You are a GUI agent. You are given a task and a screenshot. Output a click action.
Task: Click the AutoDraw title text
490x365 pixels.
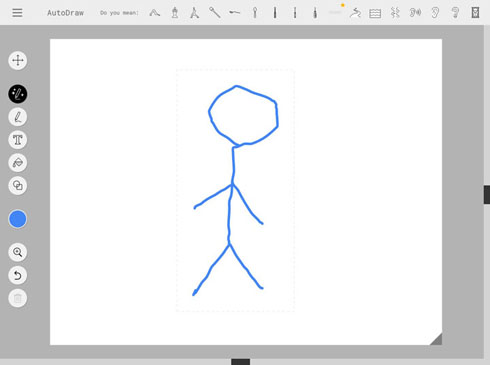(65, 13)
